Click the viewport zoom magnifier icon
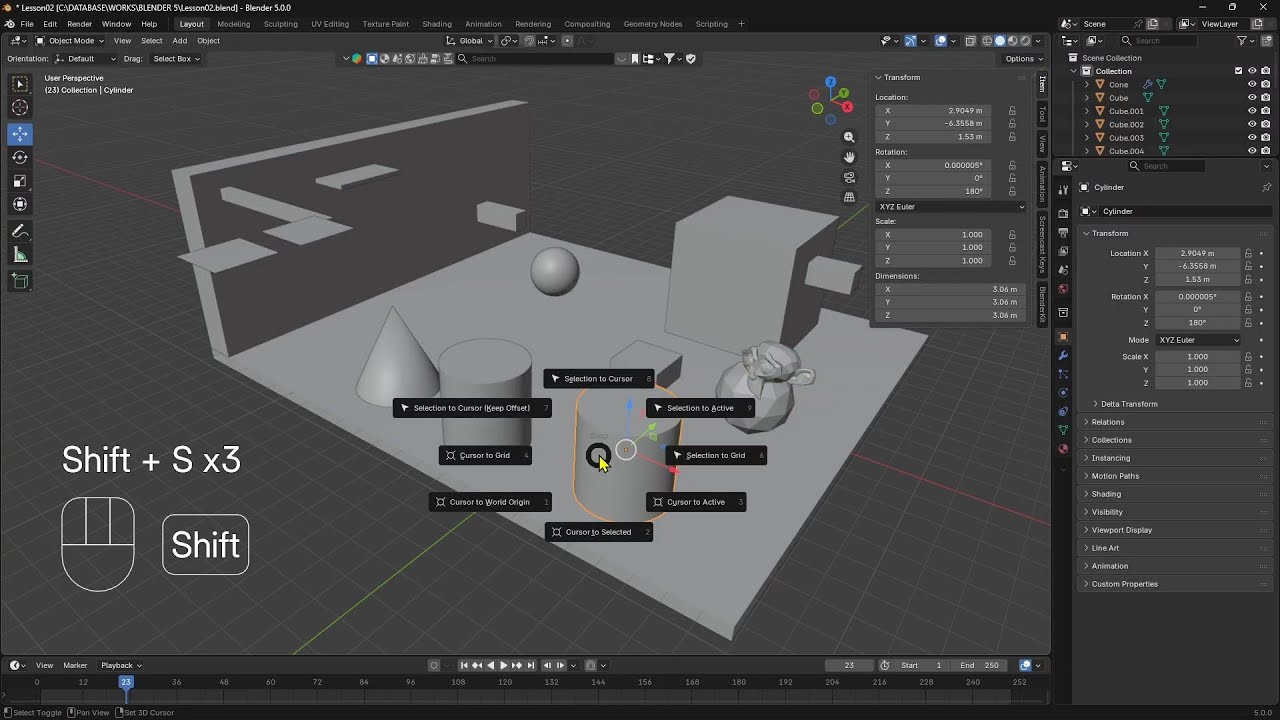 click(849, 137)
